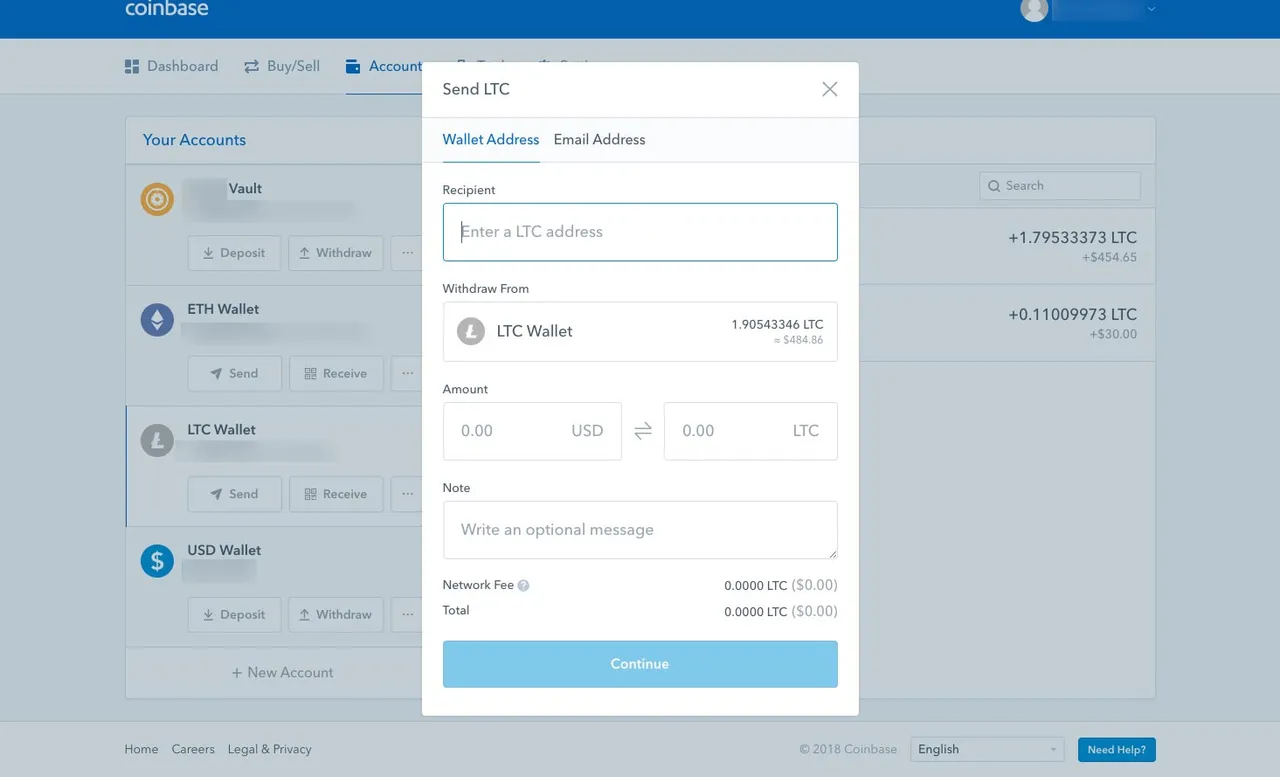Click the Need Help? button
Screen dimensions: 1280x777
pyautogui.click(x=1117, y=749)
